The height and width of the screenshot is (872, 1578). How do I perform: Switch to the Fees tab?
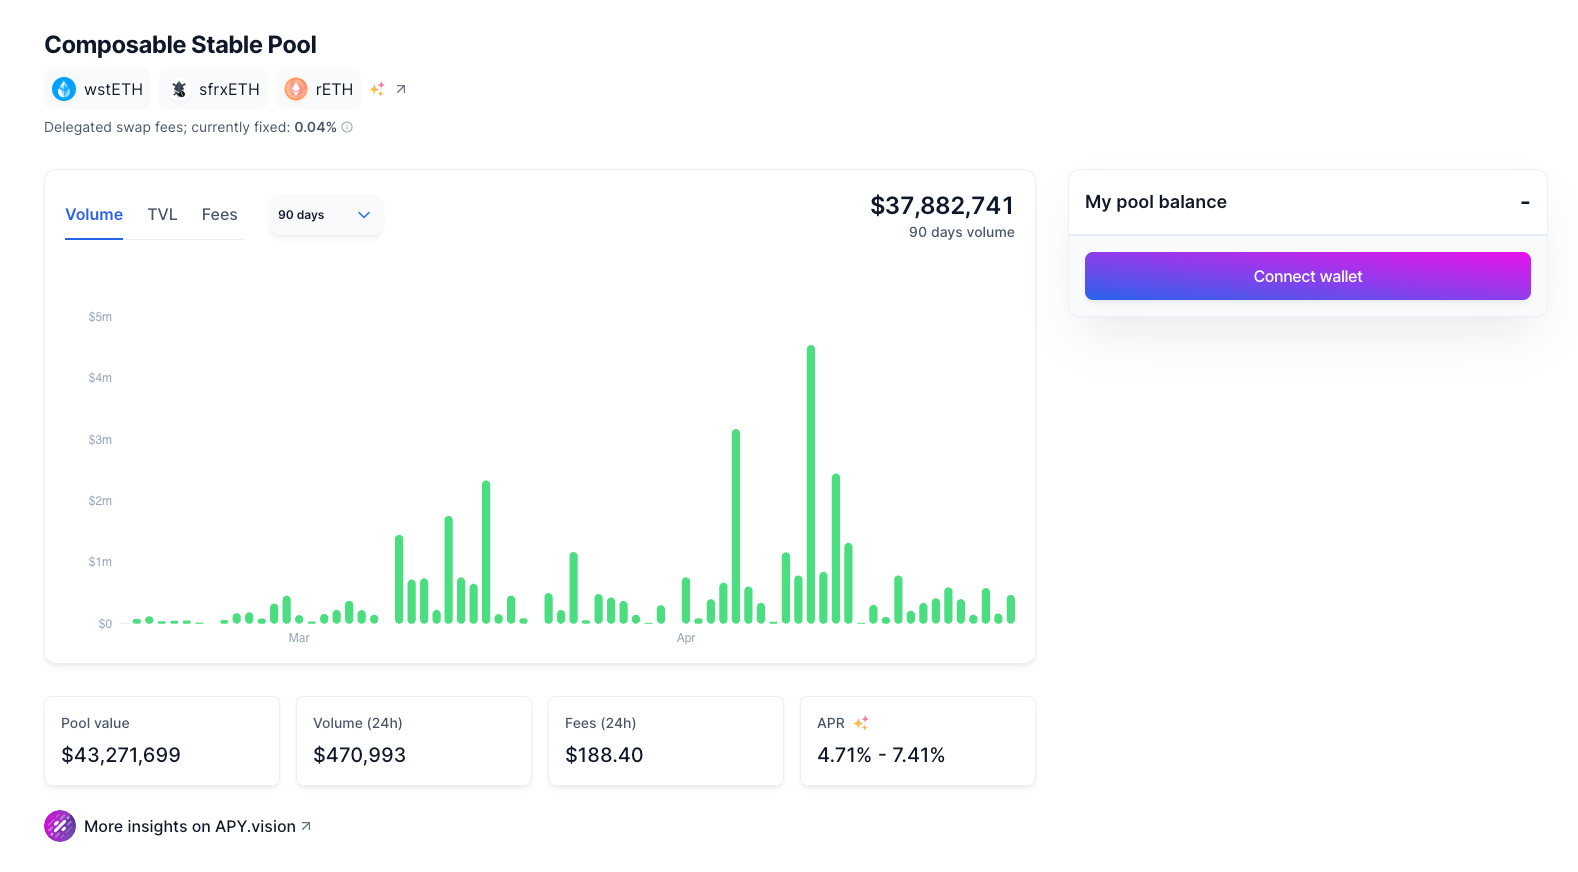[x=219, y=215]
